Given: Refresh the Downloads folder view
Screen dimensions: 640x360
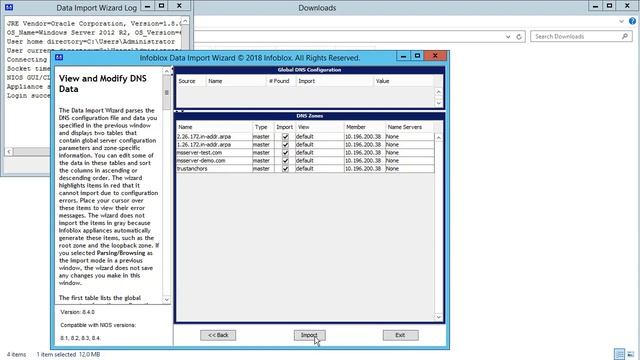Looking at the screenshot, I should click(x=519, y=37).
